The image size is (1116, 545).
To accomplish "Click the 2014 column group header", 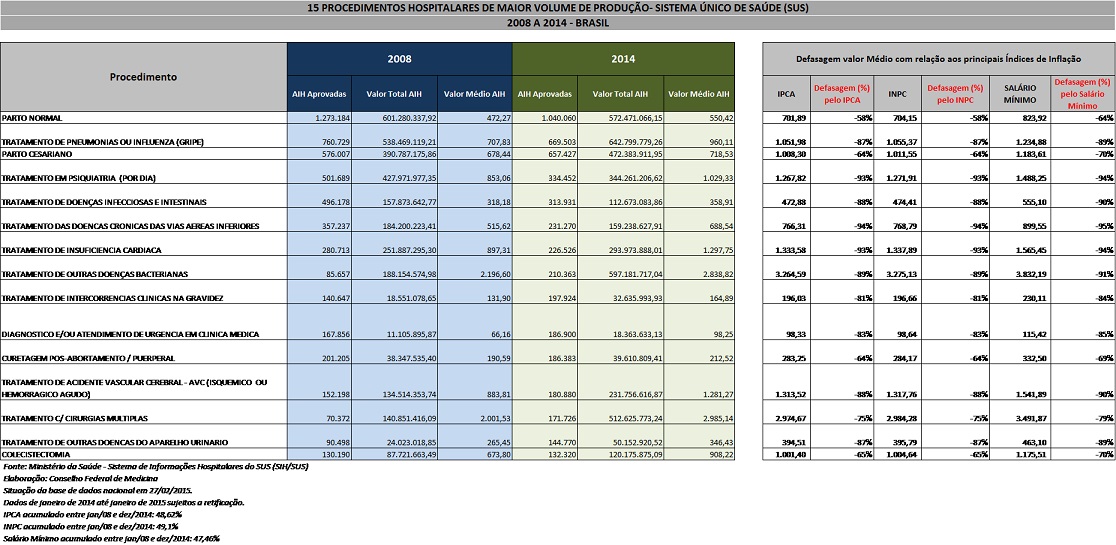I will click(623, 59).
